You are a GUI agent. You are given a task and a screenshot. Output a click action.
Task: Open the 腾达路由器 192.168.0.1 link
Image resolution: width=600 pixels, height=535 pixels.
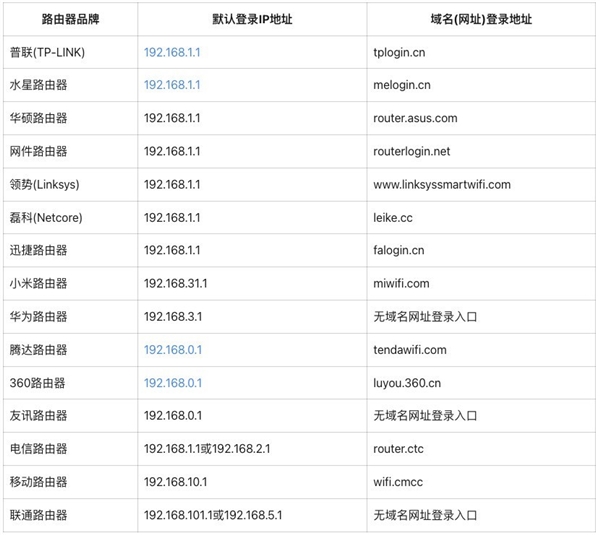click(172, 350)
